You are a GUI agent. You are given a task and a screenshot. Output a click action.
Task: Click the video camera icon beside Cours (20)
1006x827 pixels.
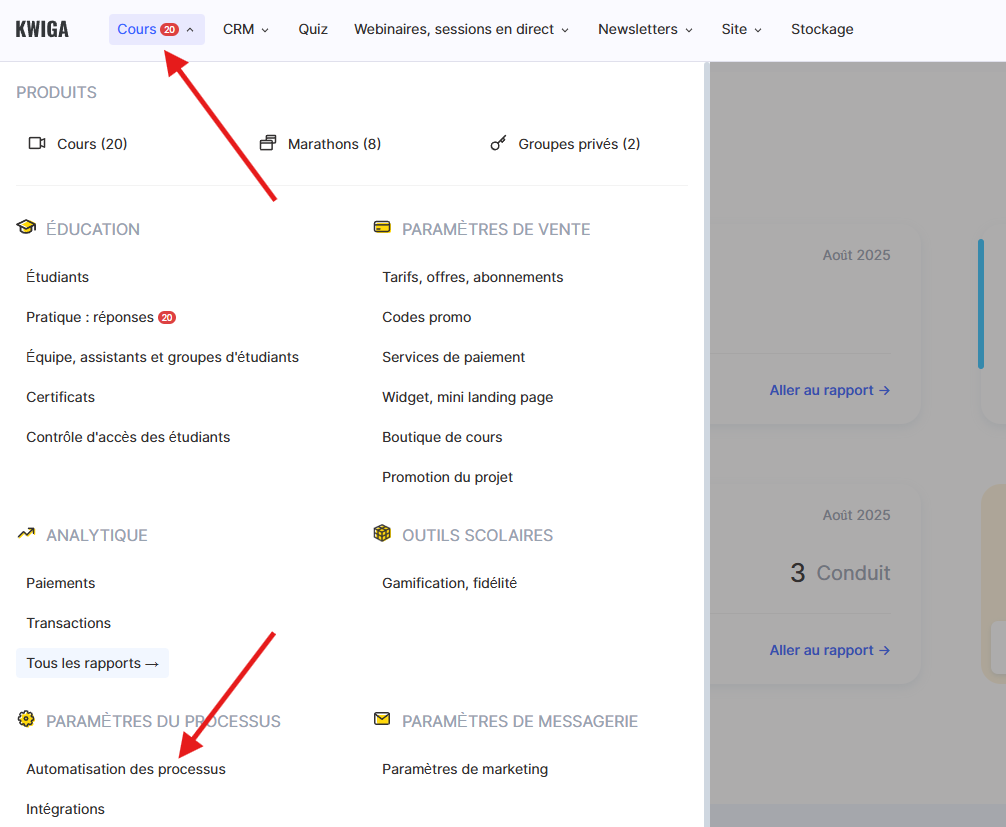(37, 143)
